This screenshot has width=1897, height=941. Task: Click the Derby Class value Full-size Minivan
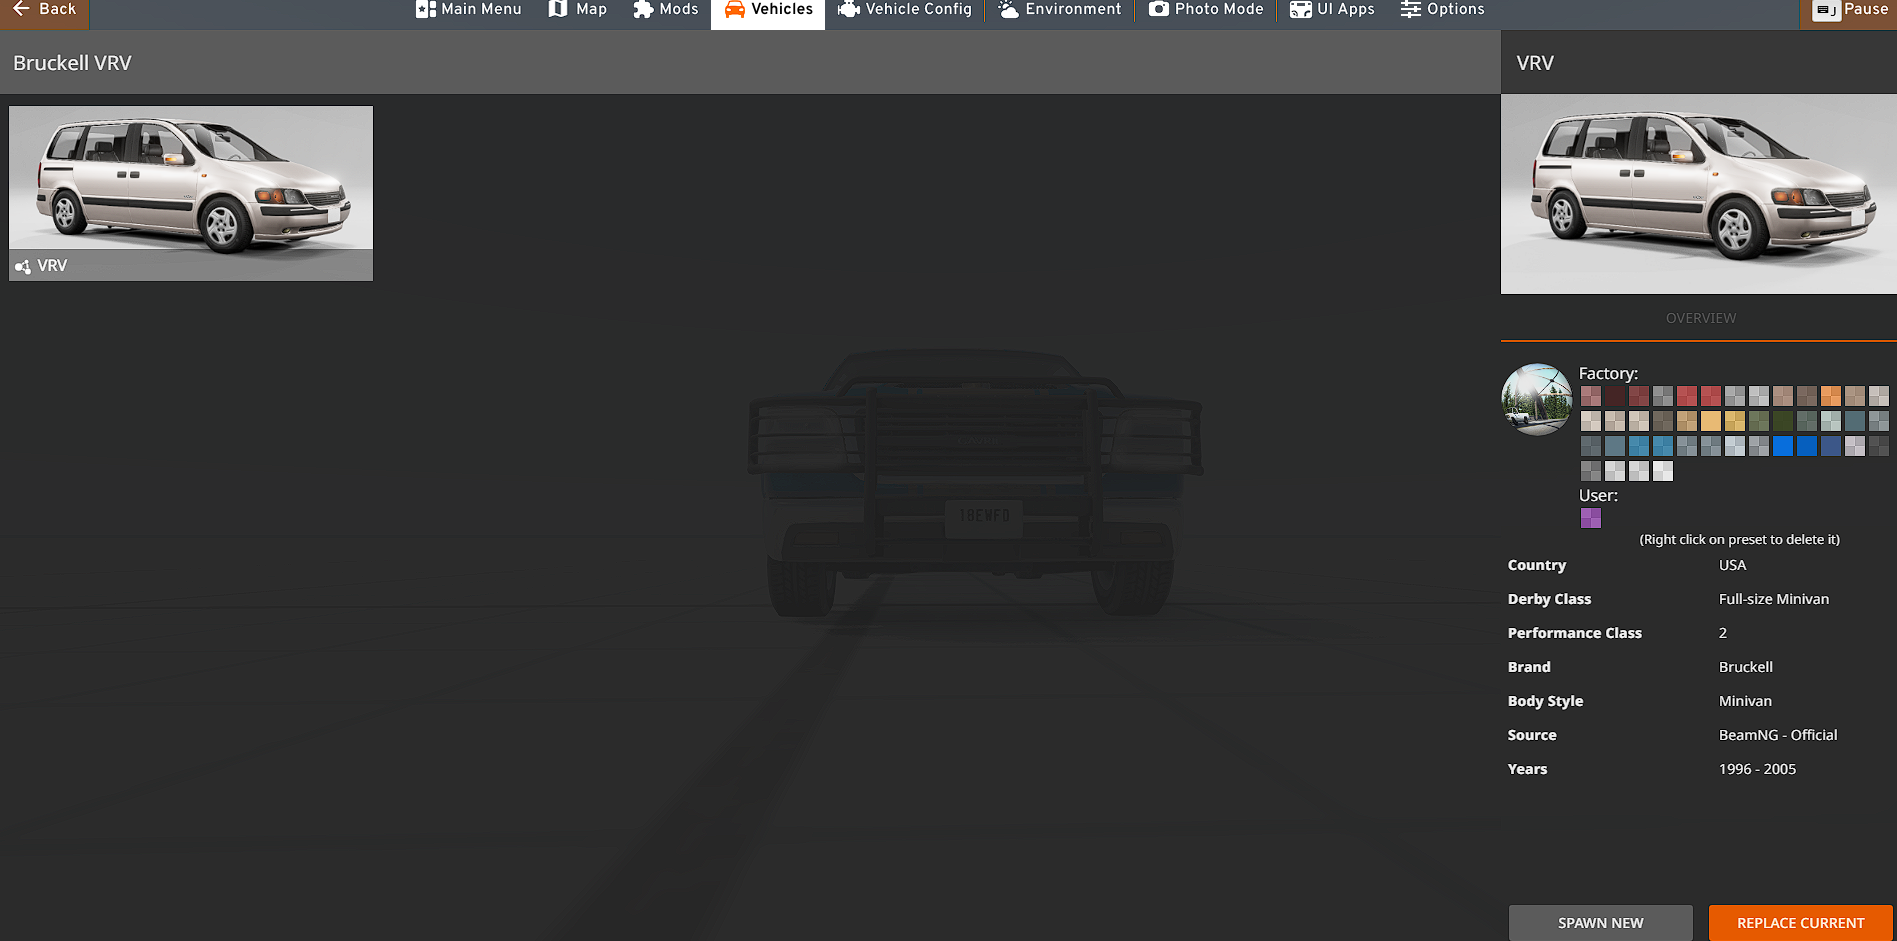(1774, 599)
